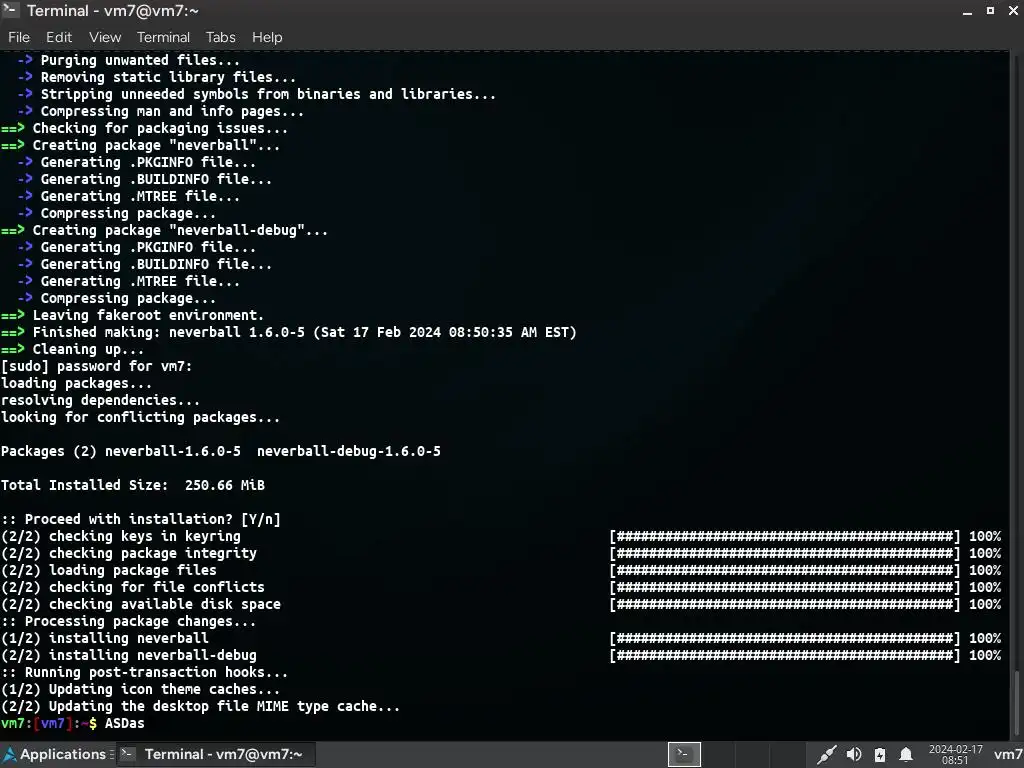The image size is (1024, 768).
Task: Click the terminal icon in the title bar
Action: tap(9, 10)
